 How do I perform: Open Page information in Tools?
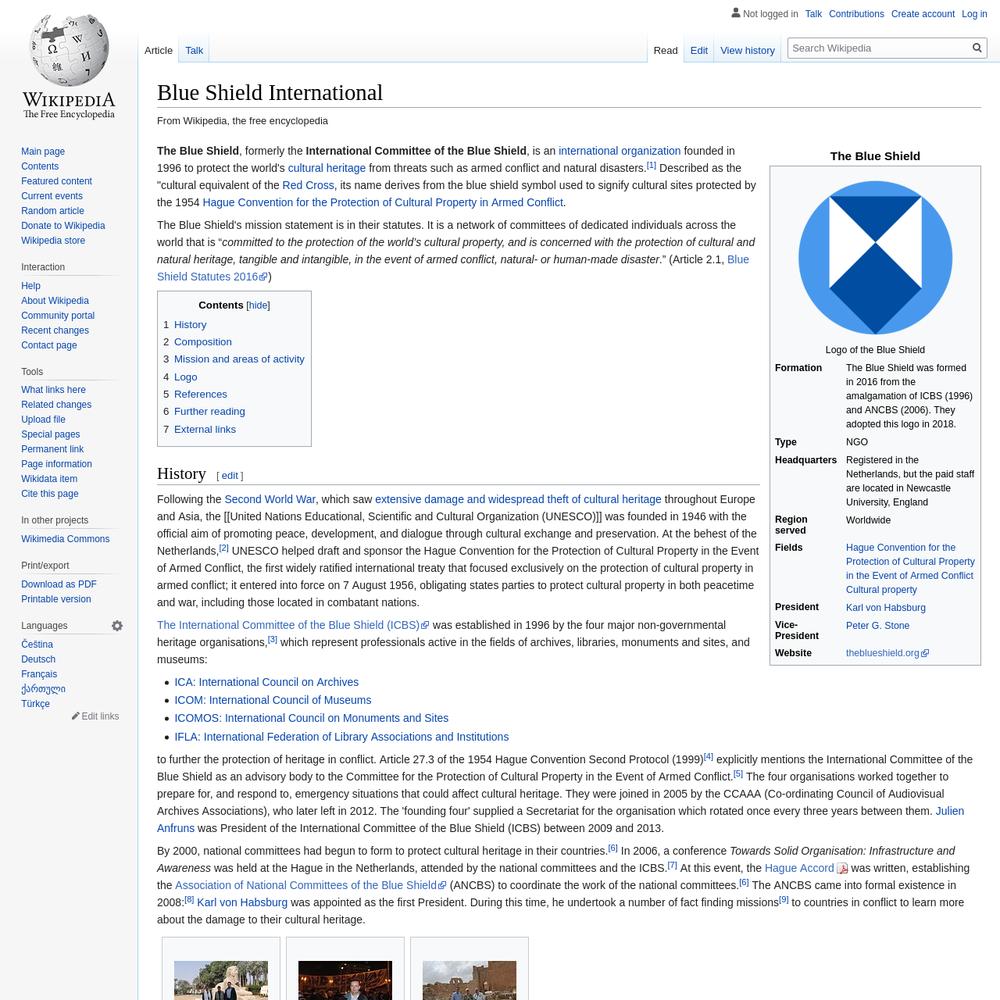tap(56, 464)
